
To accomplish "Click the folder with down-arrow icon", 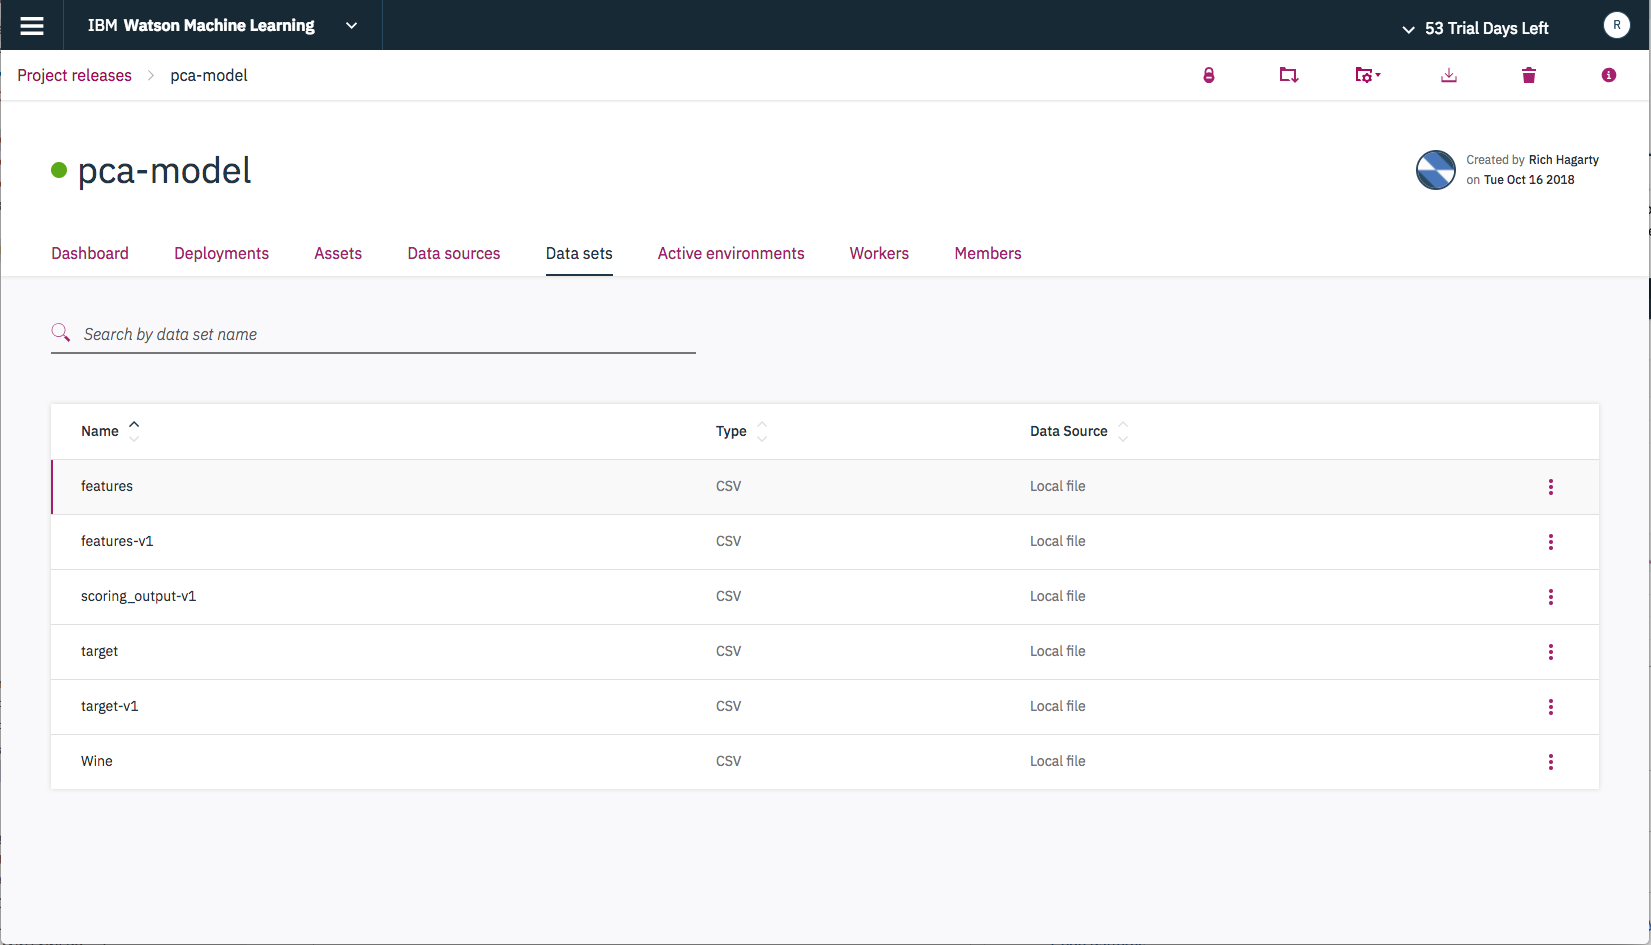I will pyautogui.click(x=1289, y=75).
